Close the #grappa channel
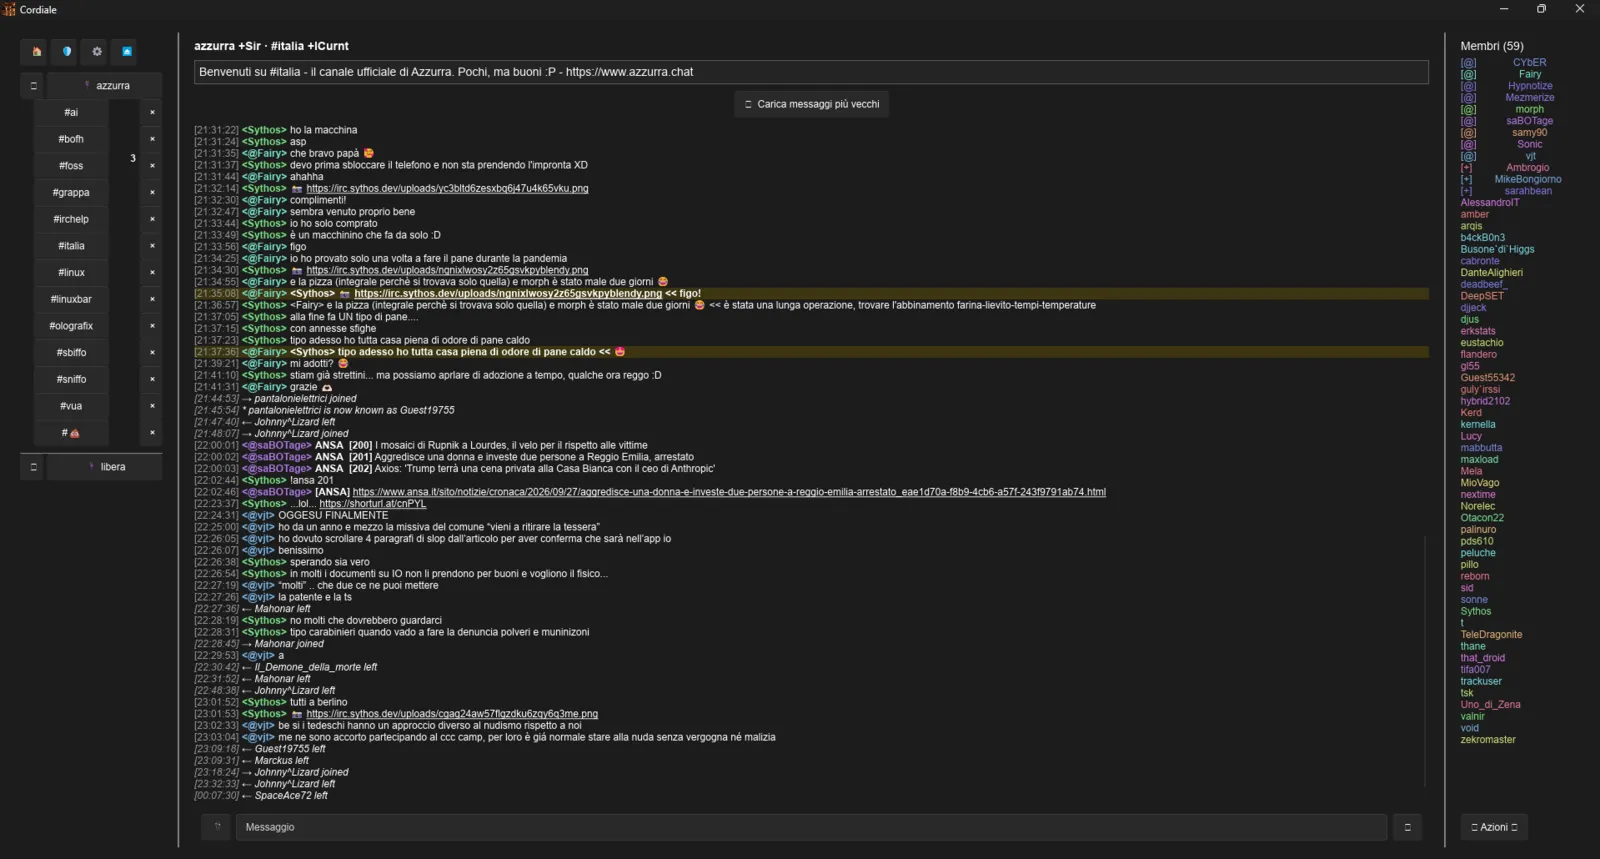Image resolution: width=1600 pixels, height=859 pixels. click(152, 193)
